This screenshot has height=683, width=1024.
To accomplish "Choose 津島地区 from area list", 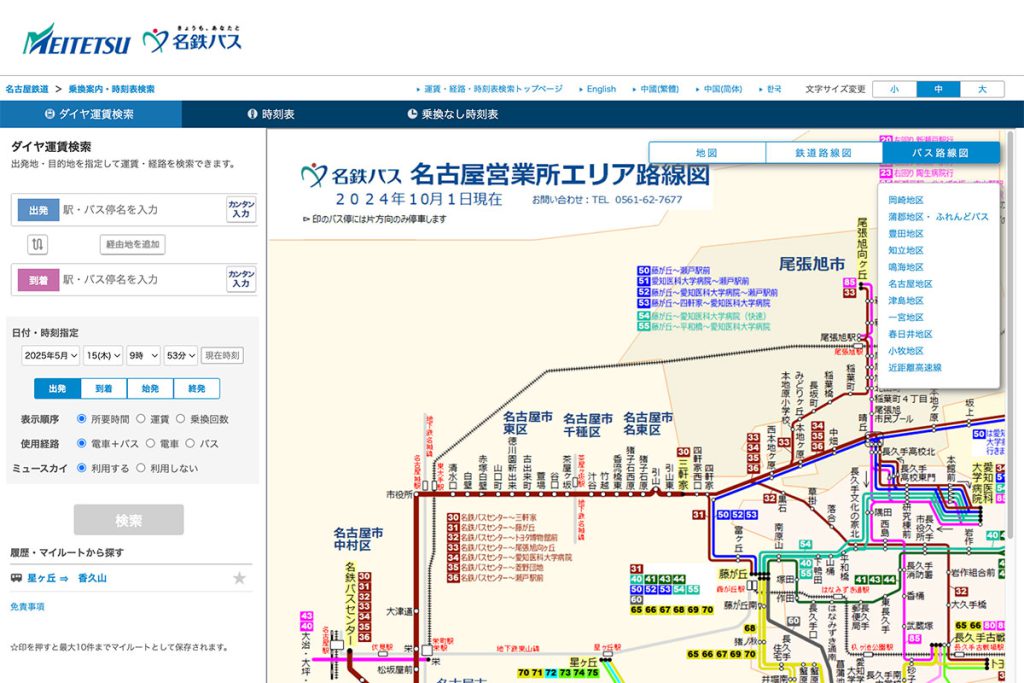I will (x=906, y=300).
